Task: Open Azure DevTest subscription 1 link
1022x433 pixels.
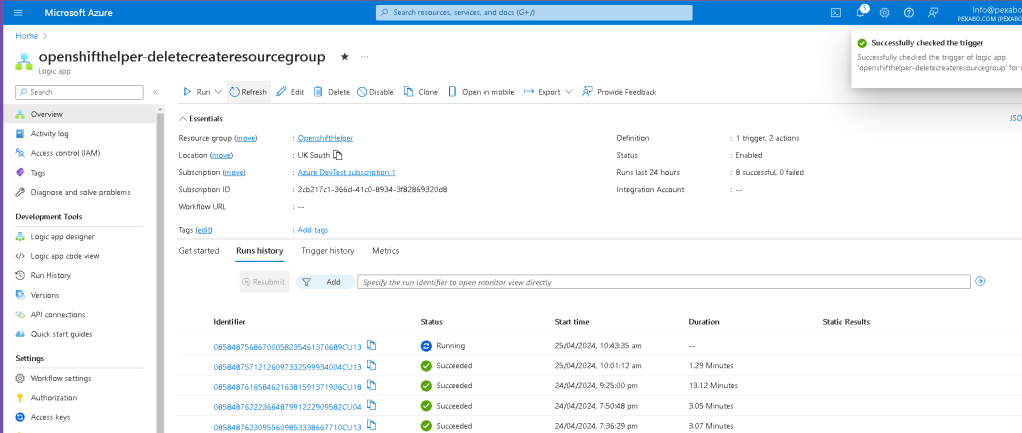Action: [347, 172]
